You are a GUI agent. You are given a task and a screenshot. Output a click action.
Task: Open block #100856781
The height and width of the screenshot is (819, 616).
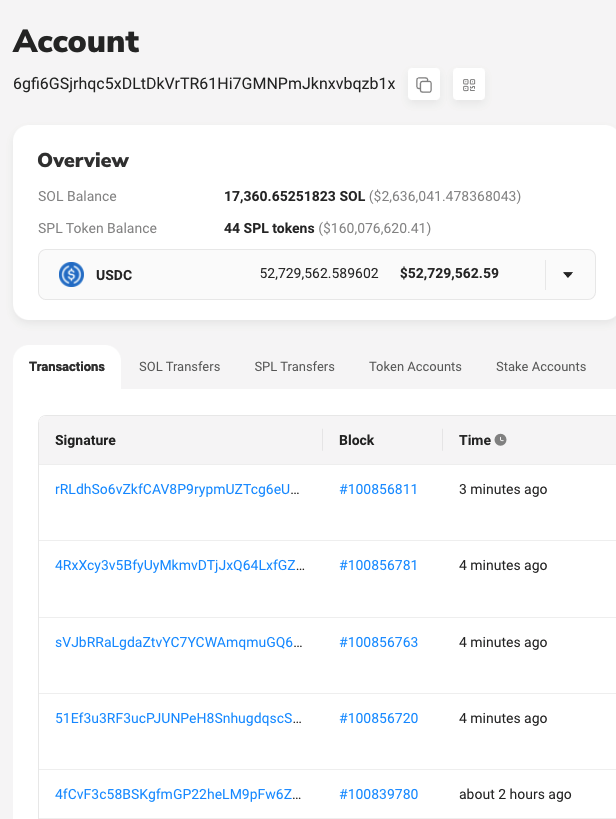click(x=378, y=565)
